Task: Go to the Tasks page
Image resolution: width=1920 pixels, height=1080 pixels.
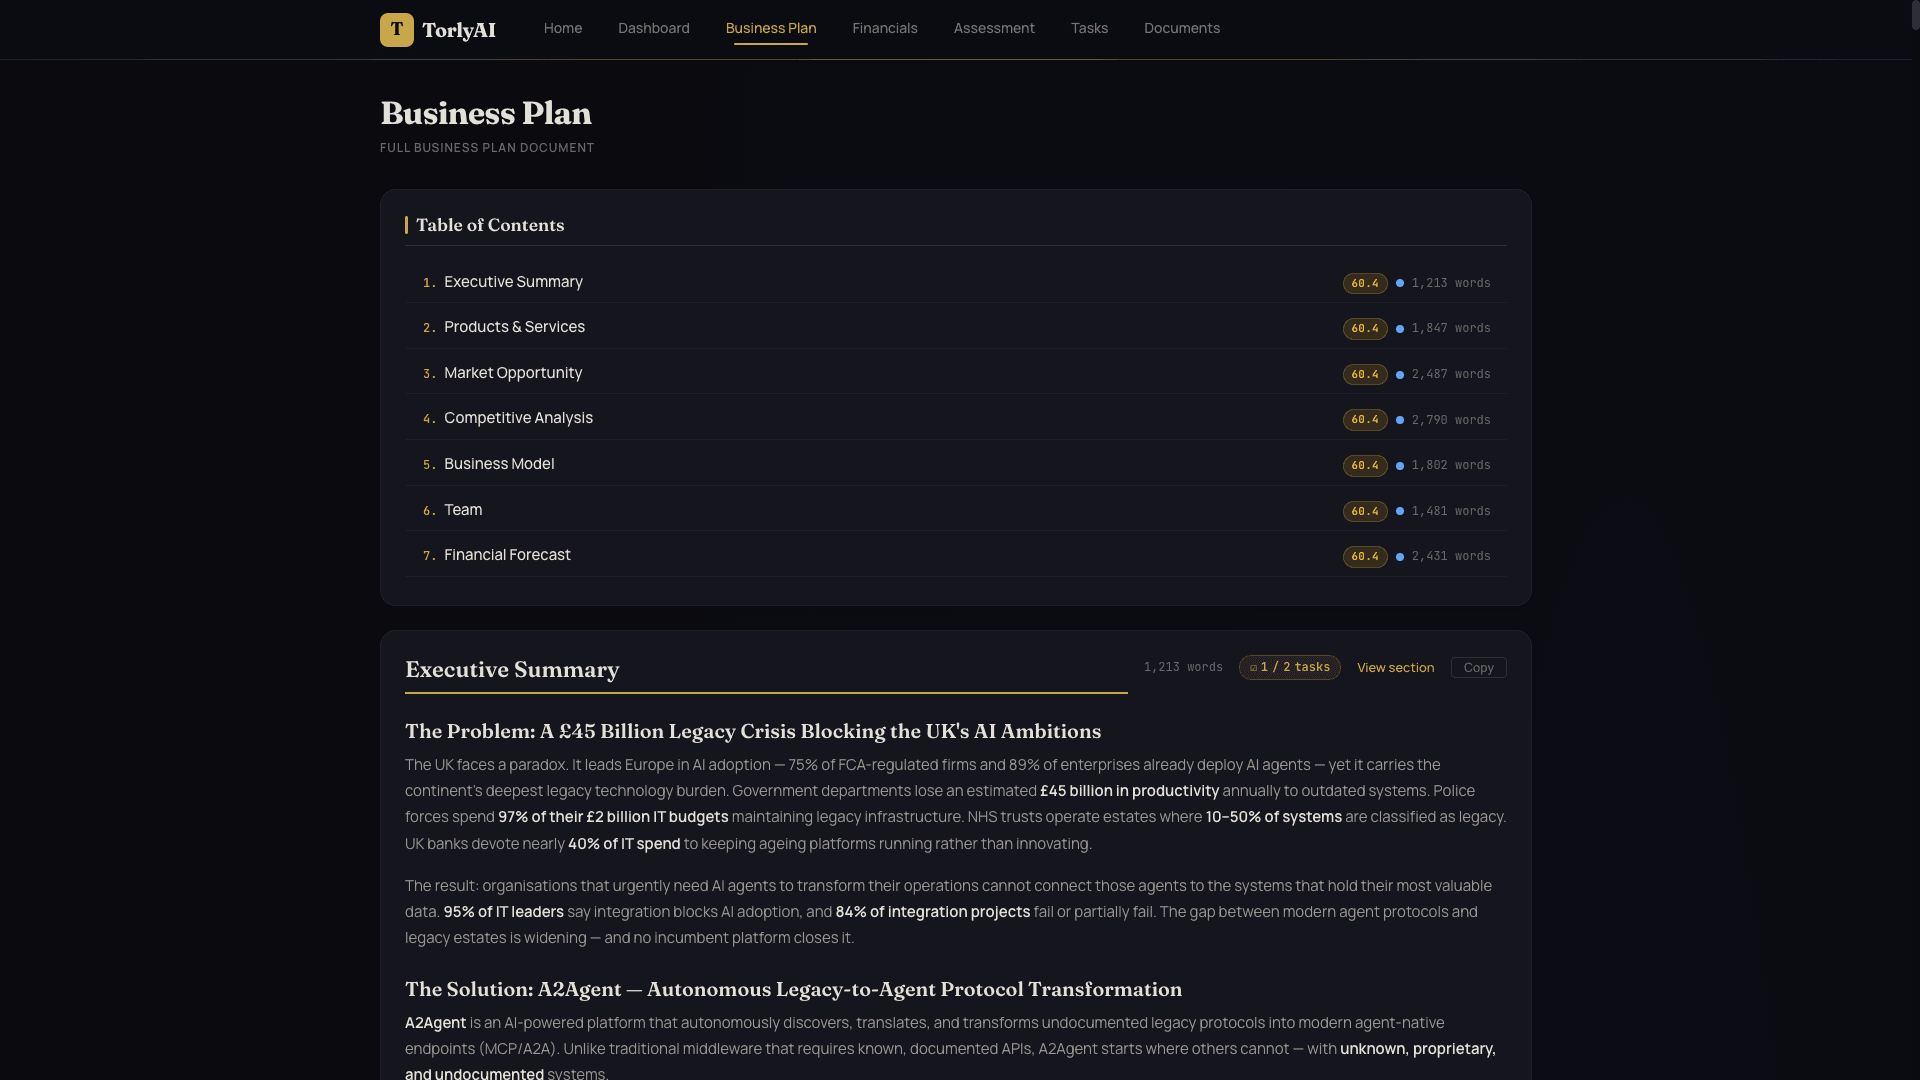Action: pyautogui.click(x=1089, y=28)
